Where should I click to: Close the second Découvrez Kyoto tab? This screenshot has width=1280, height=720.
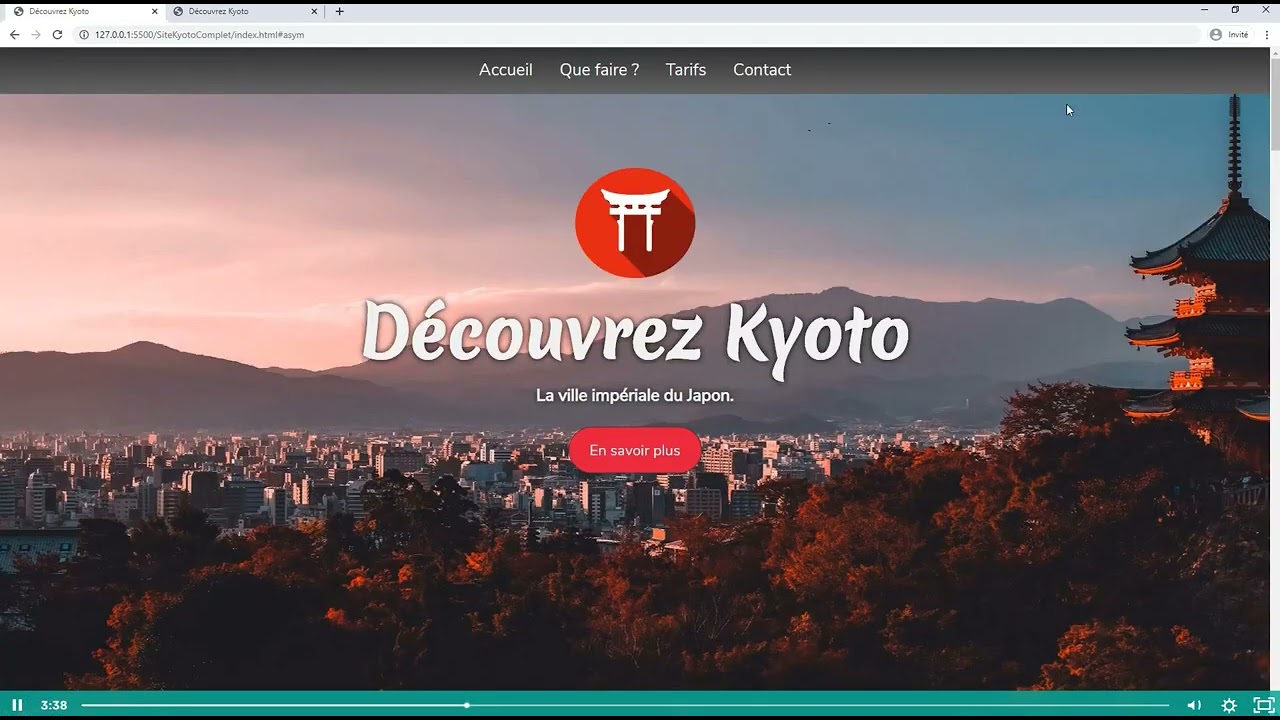click(314, 11)
